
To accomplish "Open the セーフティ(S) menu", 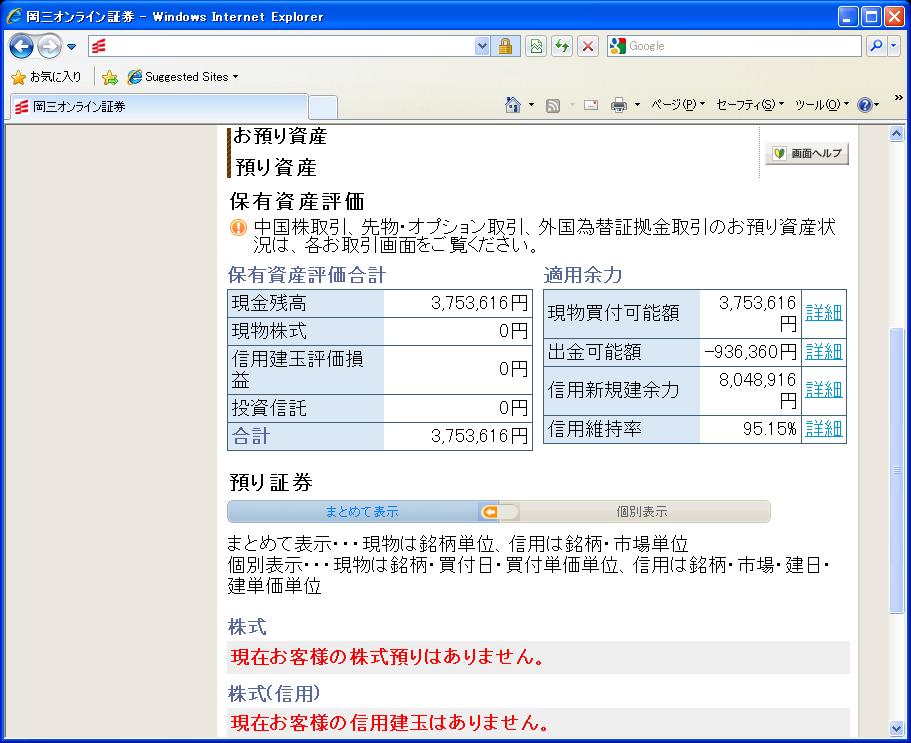I will [749, 105].
